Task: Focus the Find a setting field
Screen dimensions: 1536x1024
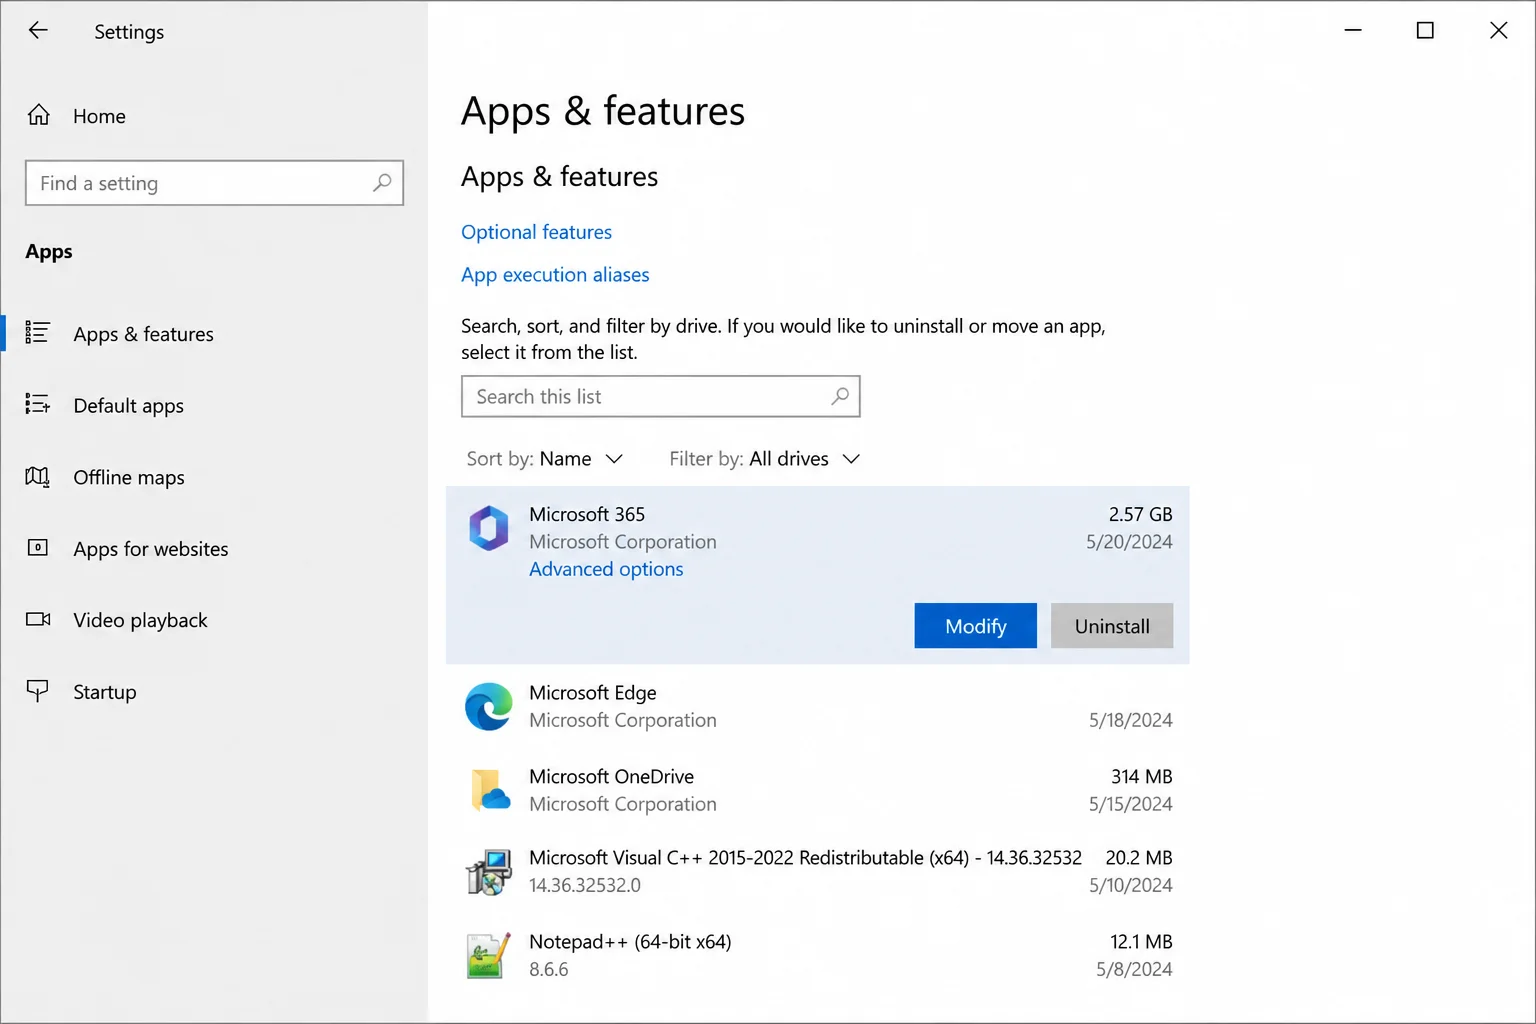Action: pos(214,183)
